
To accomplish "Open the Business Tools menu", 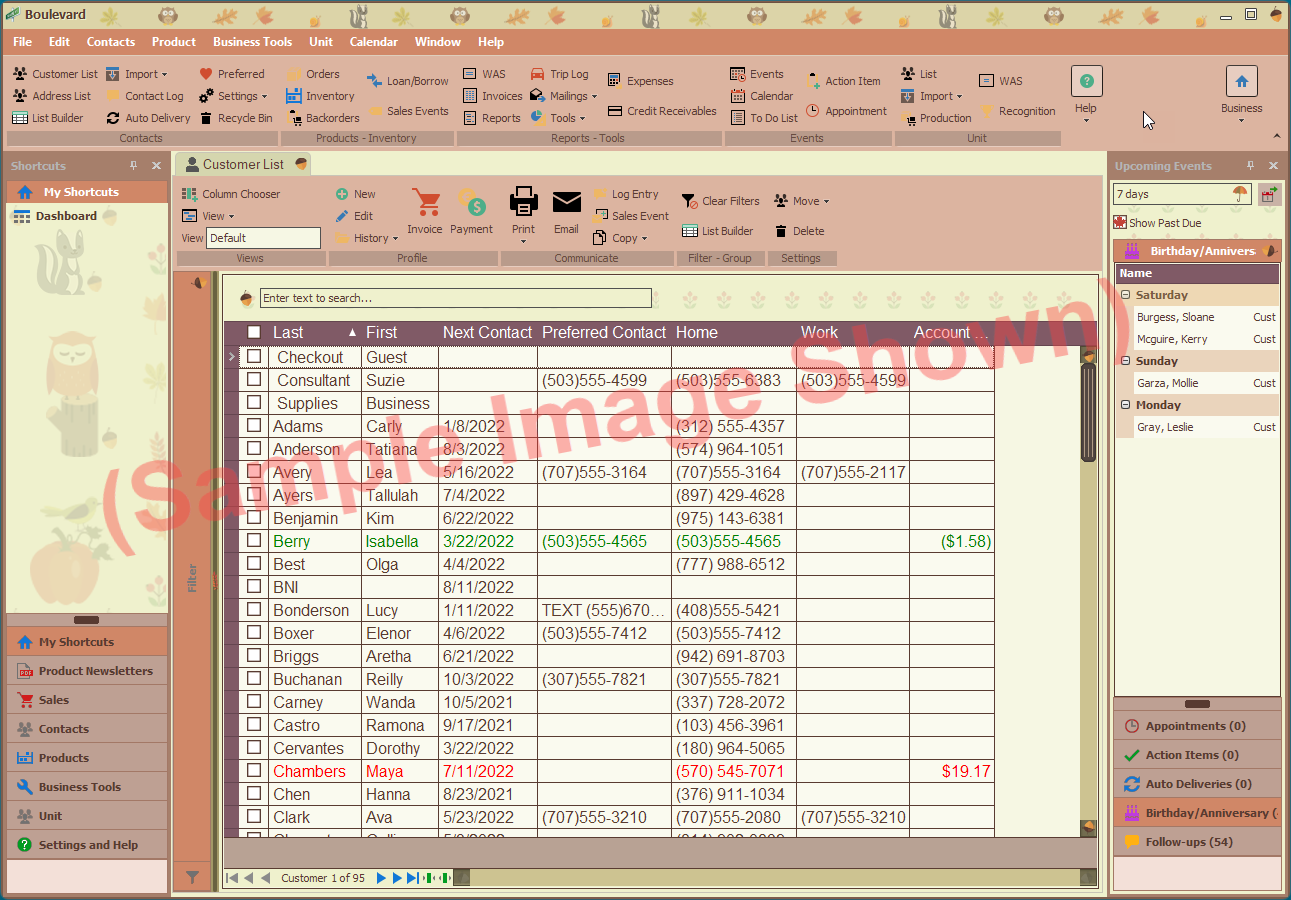I will 252,42.
